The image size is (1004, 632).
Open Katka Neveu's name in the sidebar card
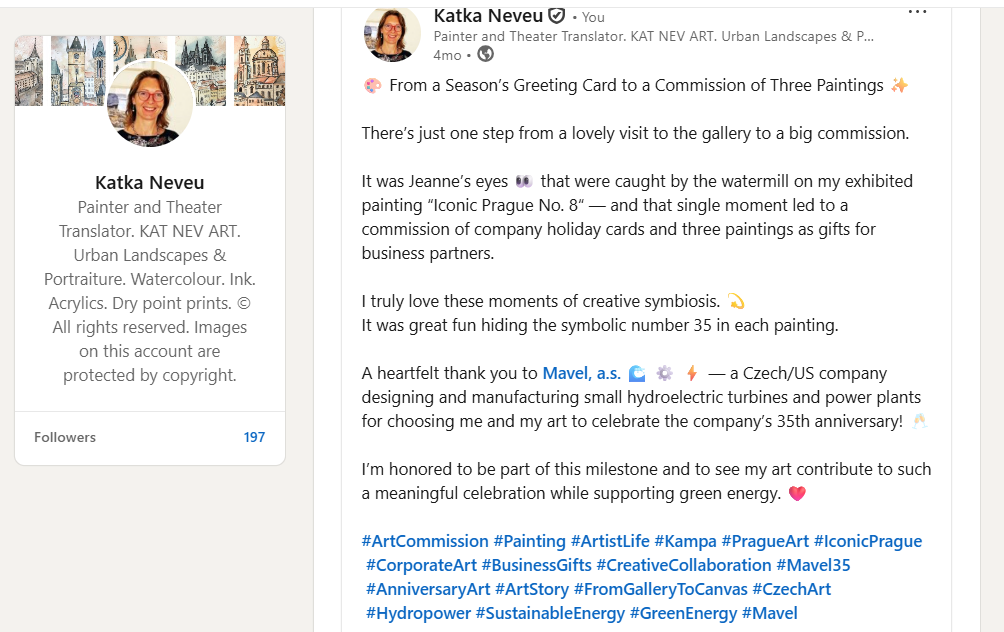(x=149, y=182)
